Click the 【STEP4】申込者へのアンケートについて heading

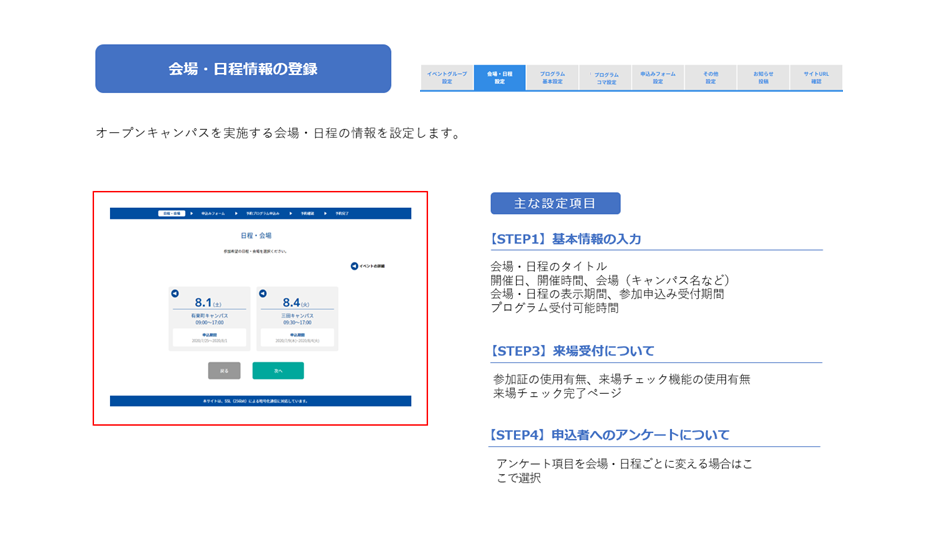(x=609, y=435)
